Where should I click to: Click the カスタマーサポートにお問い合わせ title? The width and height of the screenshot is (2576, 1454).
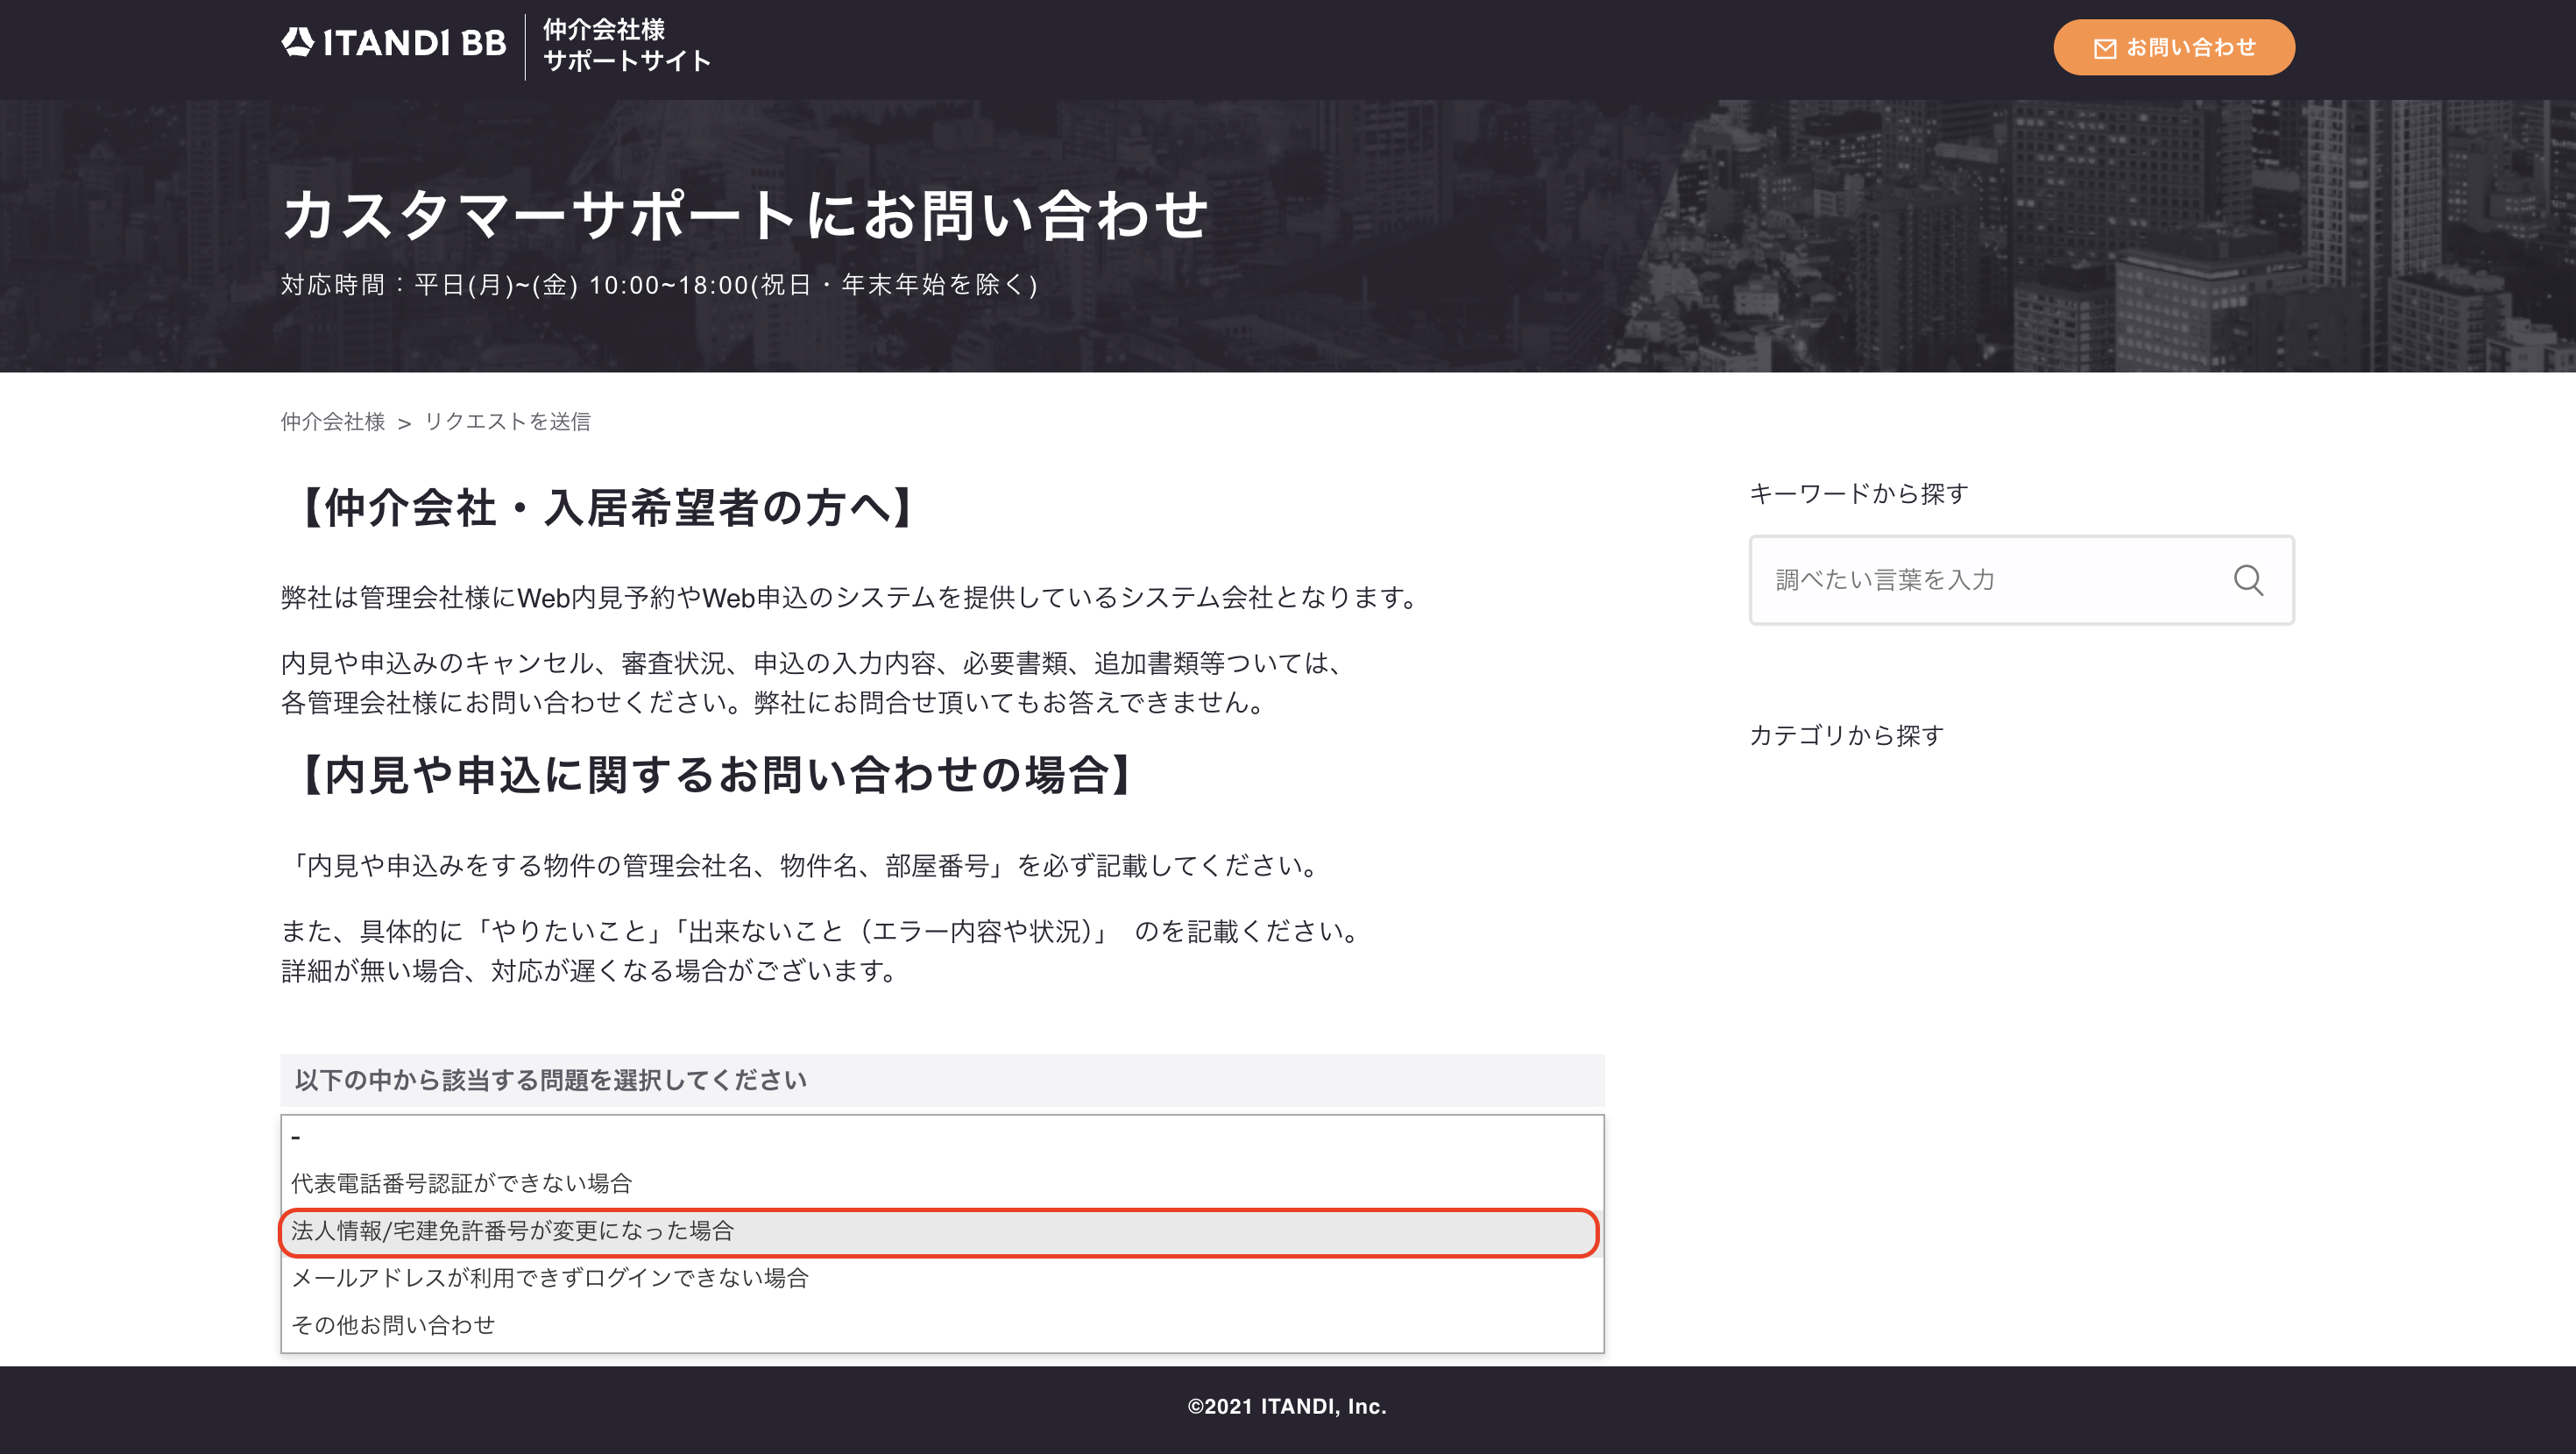(x=745, y=214)
